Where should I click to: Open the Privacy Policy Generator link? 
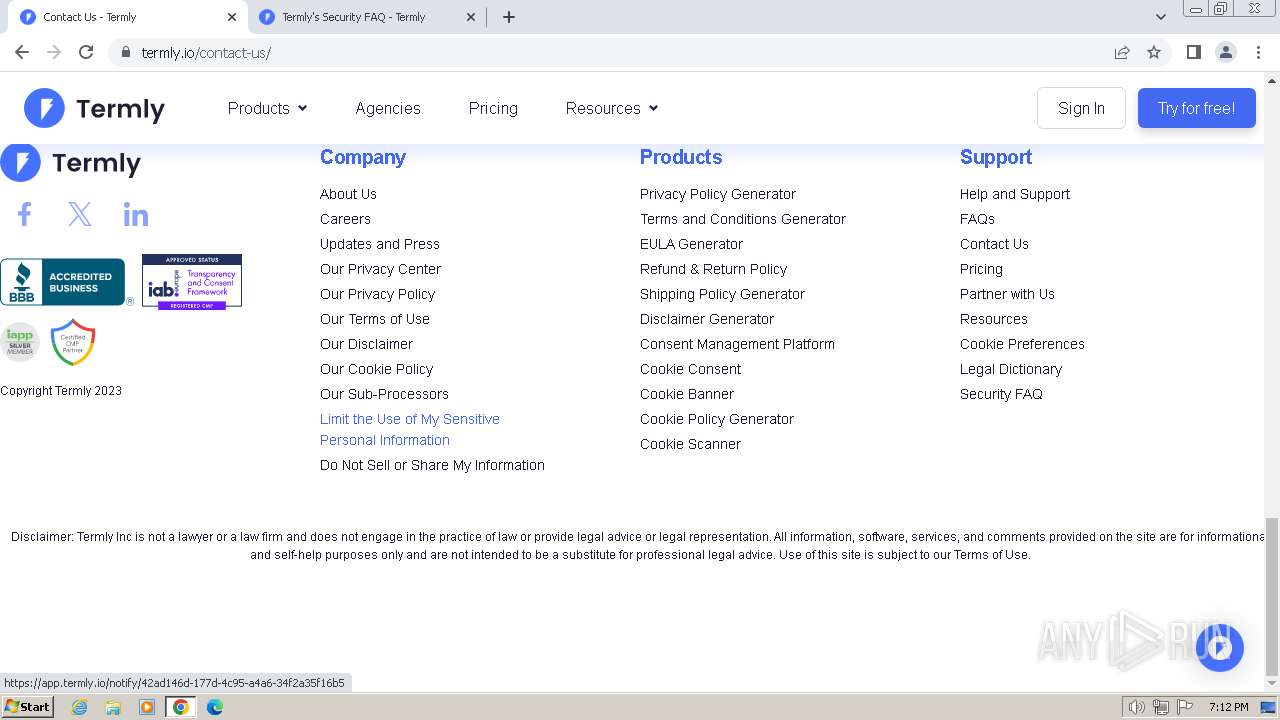718,194
